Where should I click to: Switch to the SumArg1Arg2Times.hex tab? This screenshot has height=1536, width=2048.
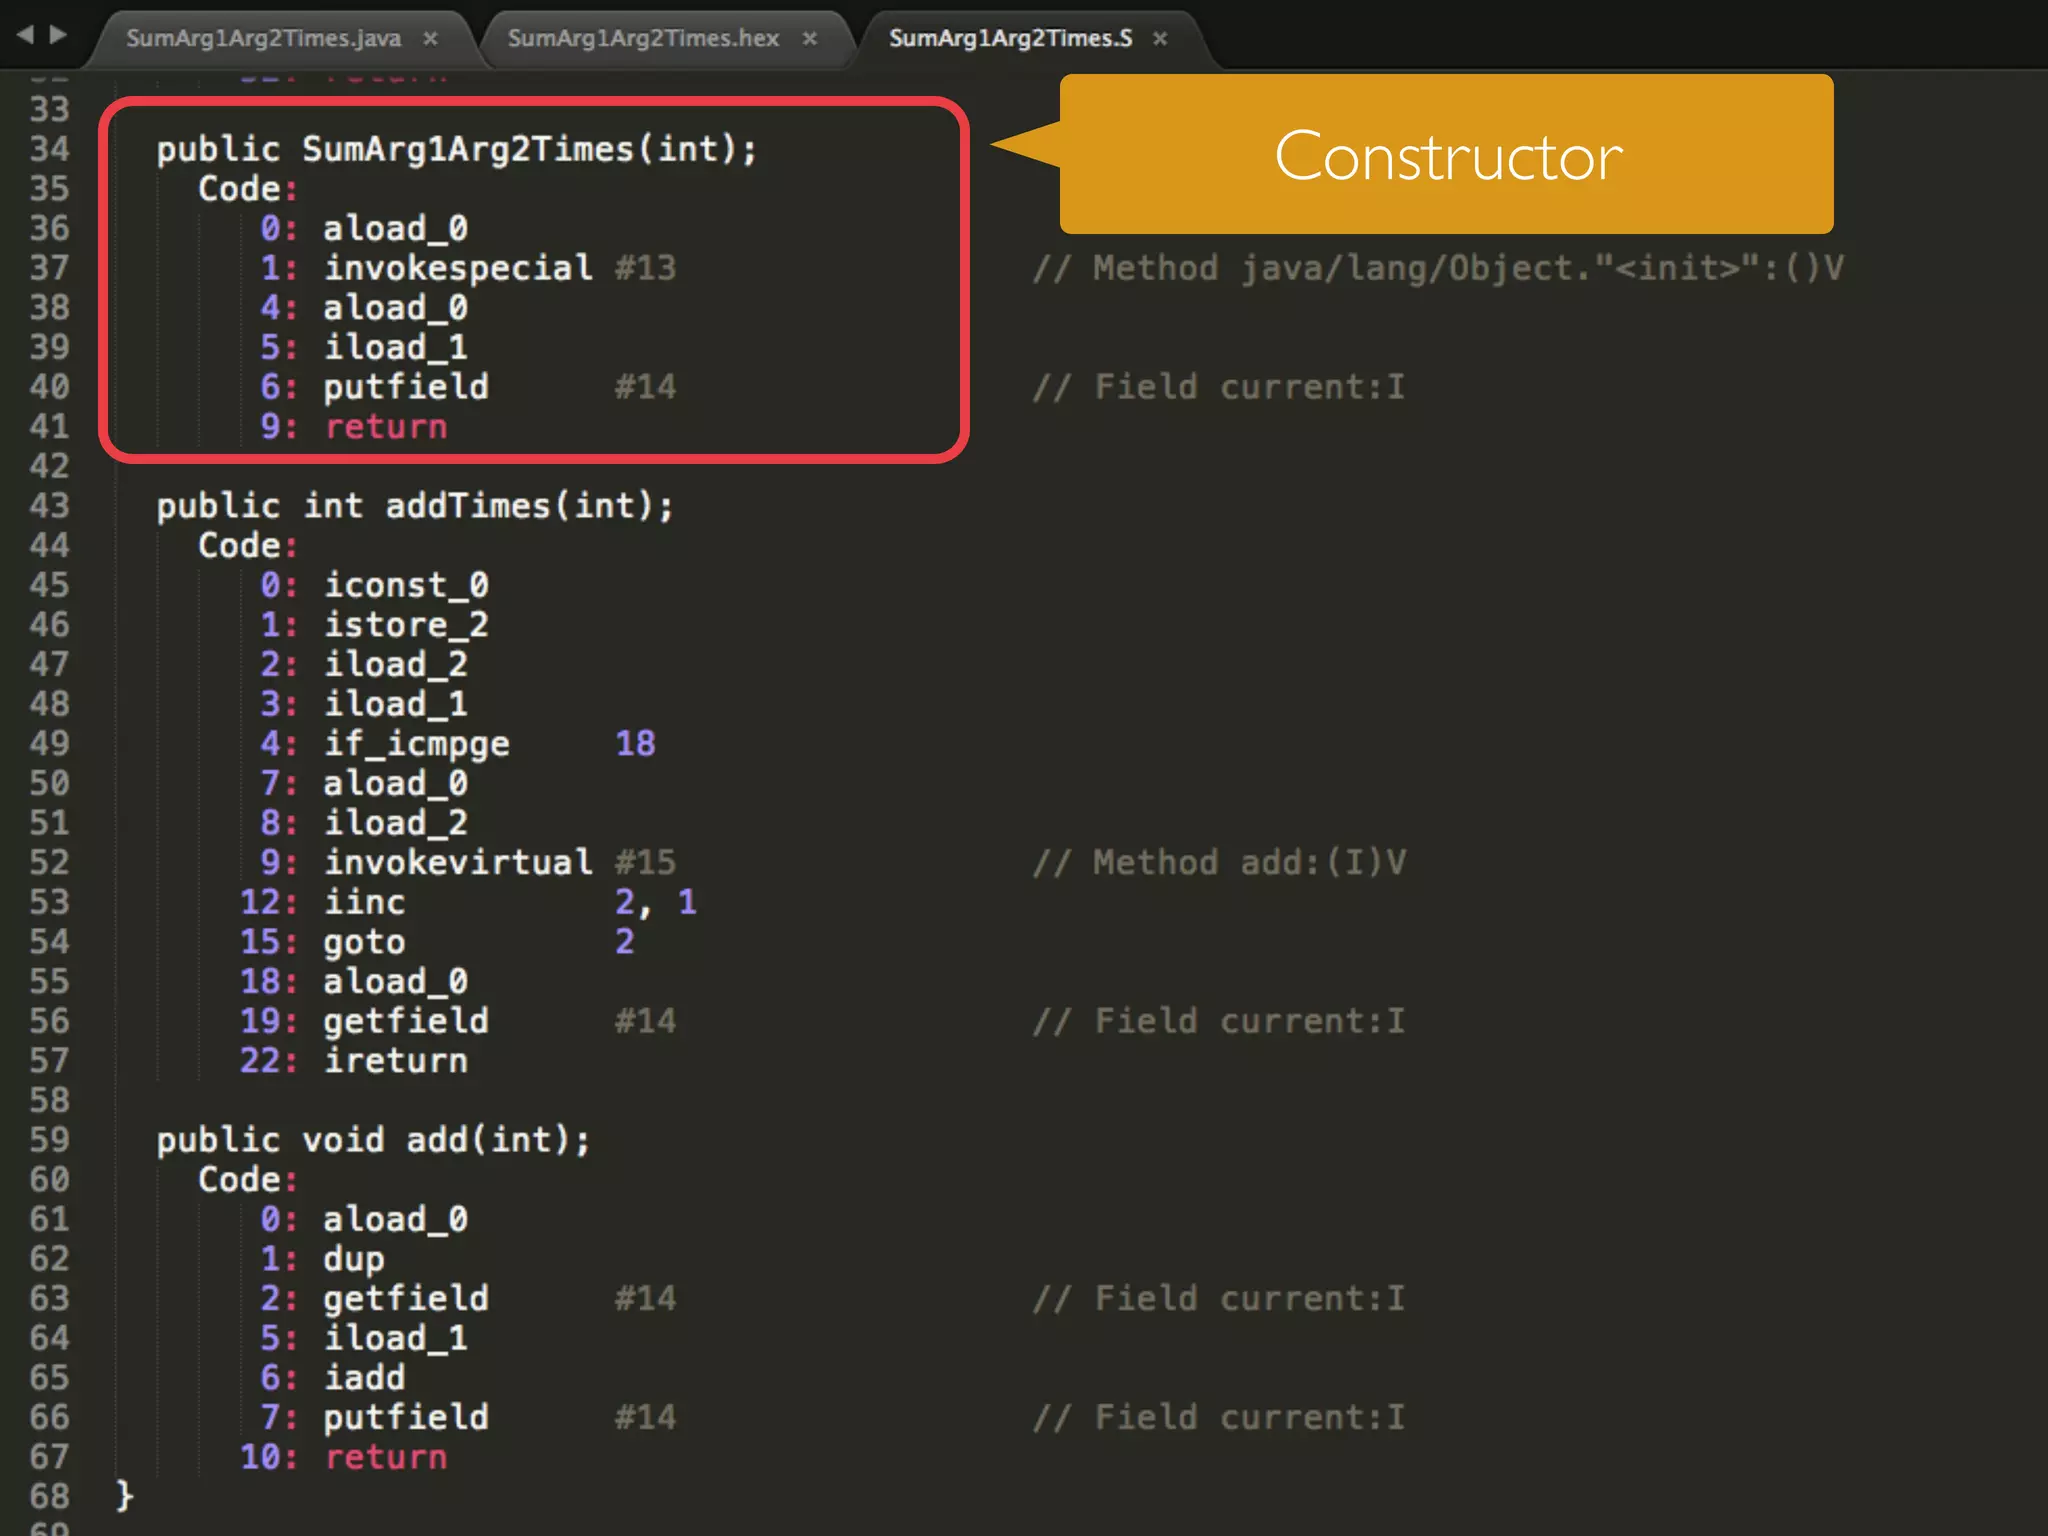tap(643, 38)
